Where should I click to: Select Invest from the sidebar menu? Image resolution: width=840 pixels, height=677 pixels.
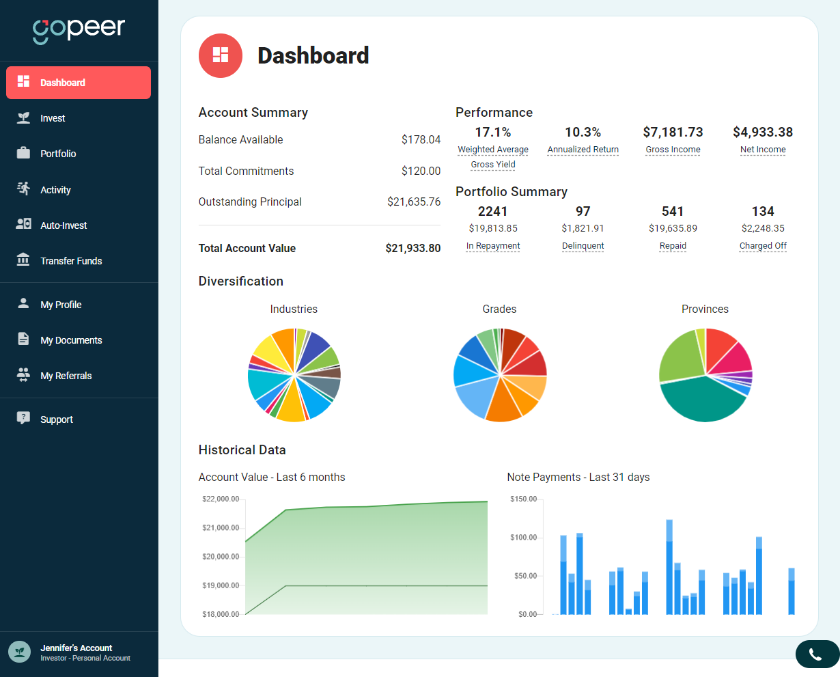(53, 118)
